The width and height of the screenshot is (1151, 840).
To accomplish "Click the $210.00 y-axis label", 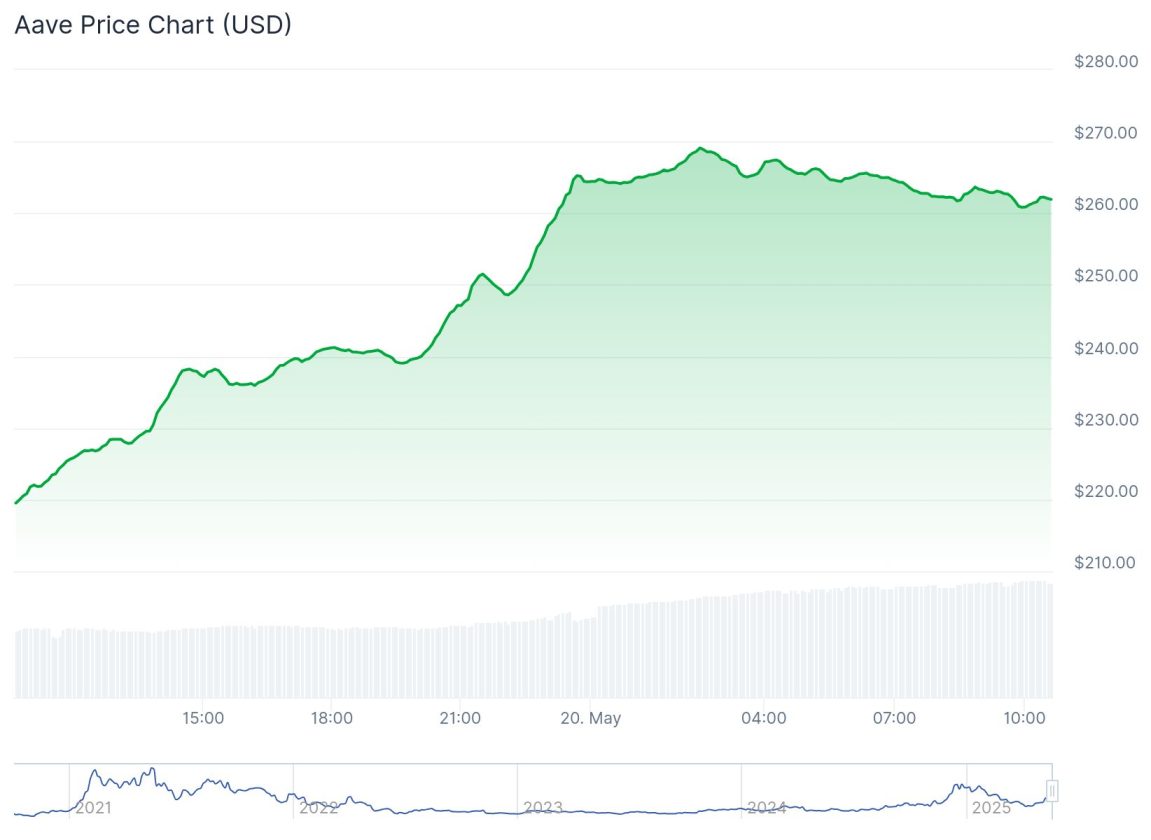I will [1105, 562].
